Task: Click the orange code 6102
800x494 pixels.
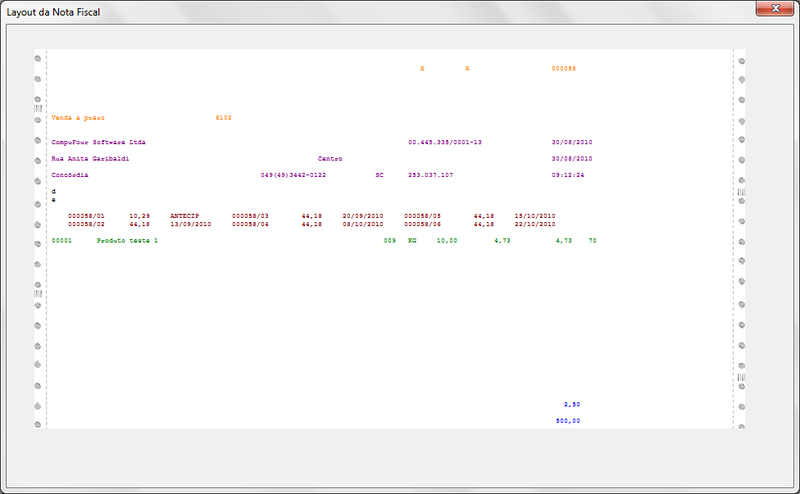Action: (x=223, y=117)
